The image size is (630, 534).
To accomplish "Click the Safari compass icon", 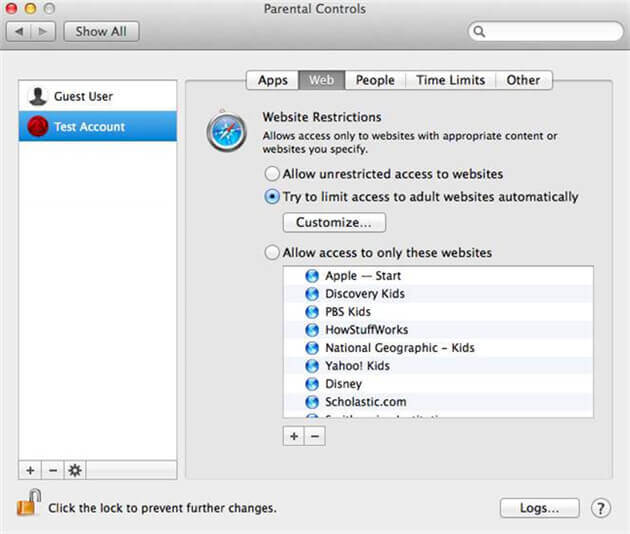I will point(227,132).
